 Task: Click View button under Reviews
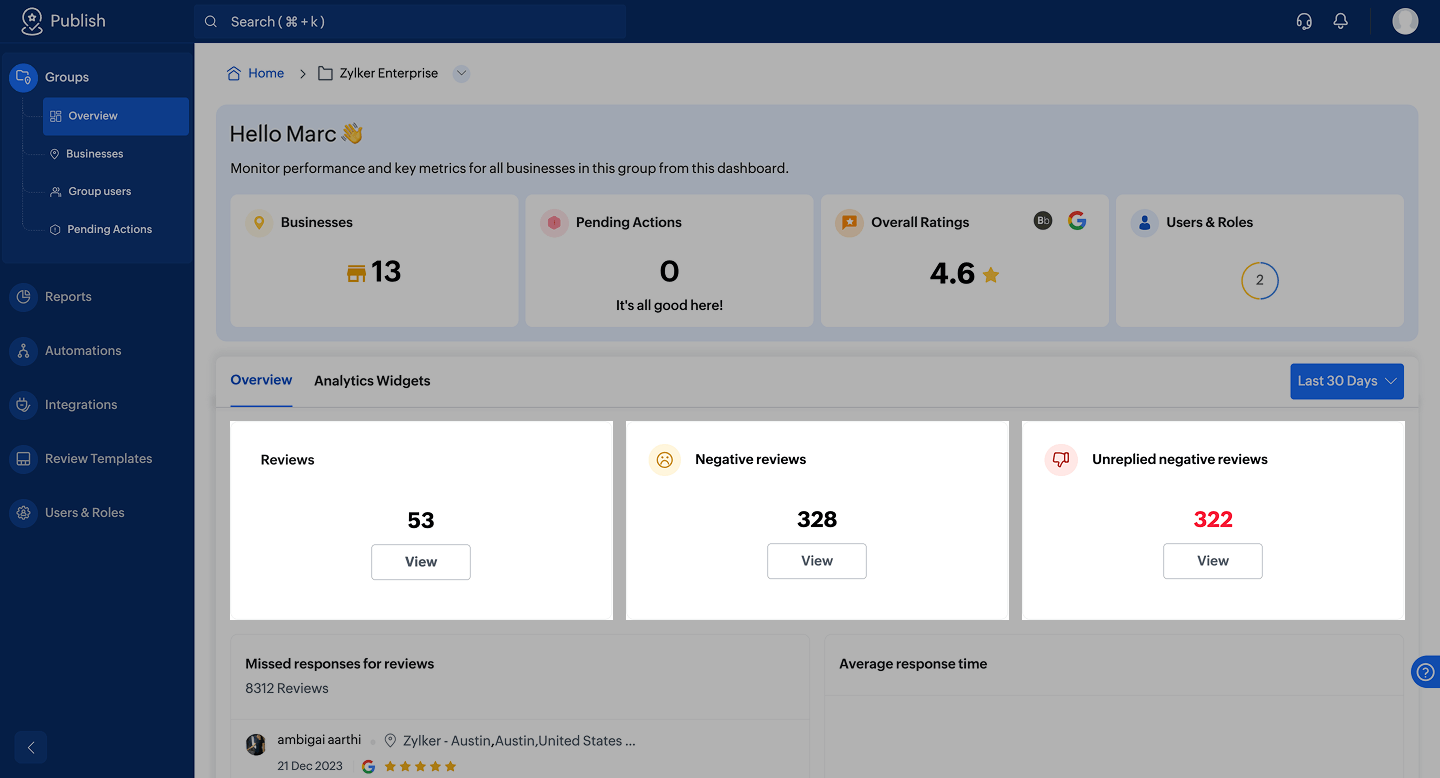click(x=421, y=562)
